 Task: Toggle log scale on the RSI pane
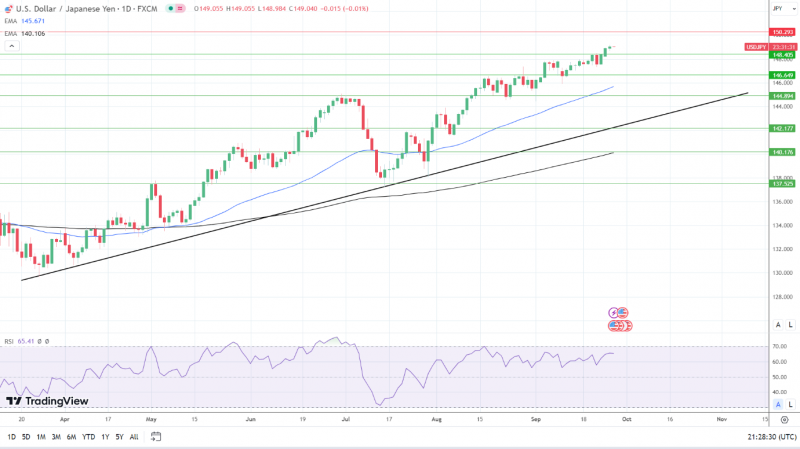pos(790,405)
